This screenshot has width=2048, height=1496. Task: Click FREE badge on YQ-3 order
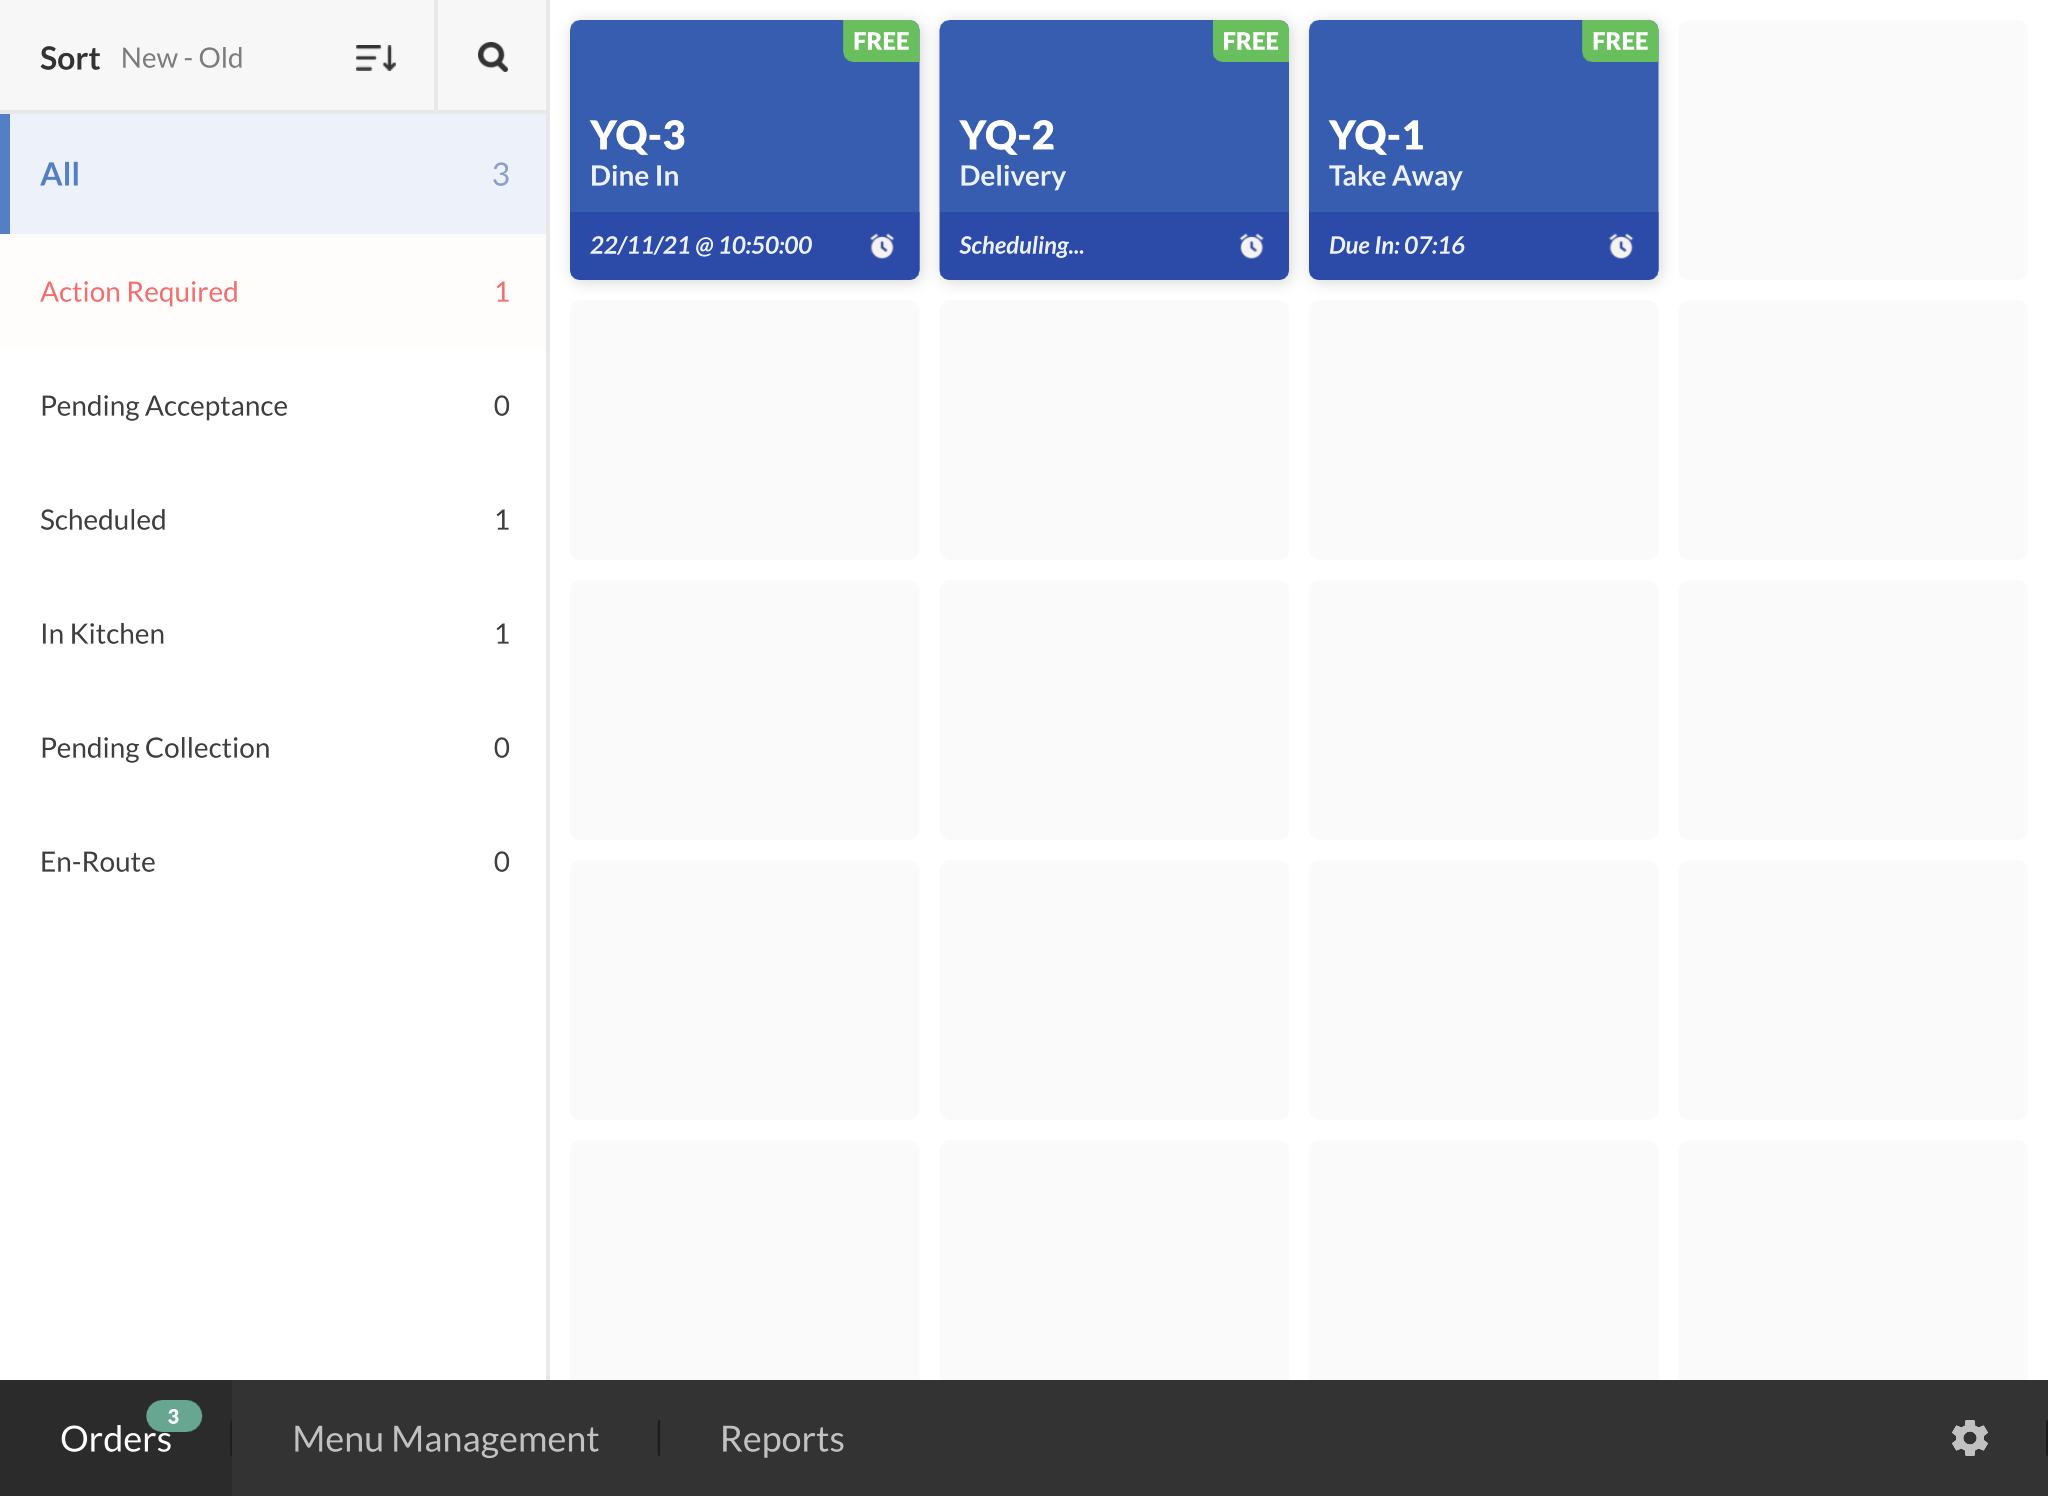[881, 42]
